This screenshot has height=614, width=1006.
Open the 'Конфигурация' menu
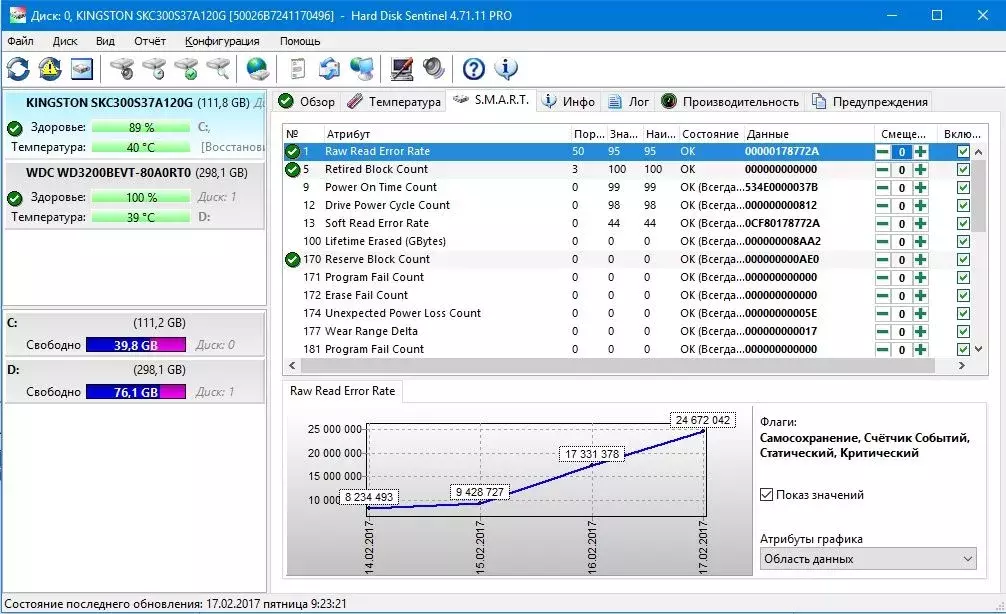tap(222, 41)
